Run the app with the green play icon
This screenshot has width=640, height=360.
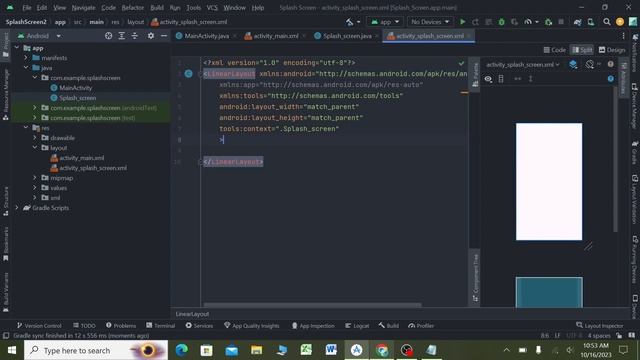tap(462, 22)
